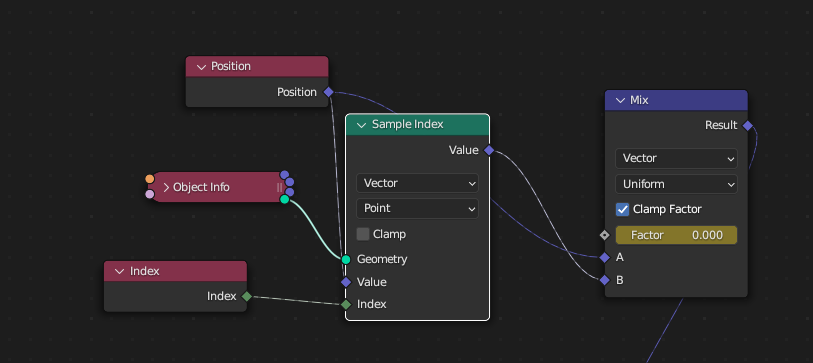Click the resize grip on the Object Info node
The width and height of the screenshot is (813, 363).
tap(279, 187)
